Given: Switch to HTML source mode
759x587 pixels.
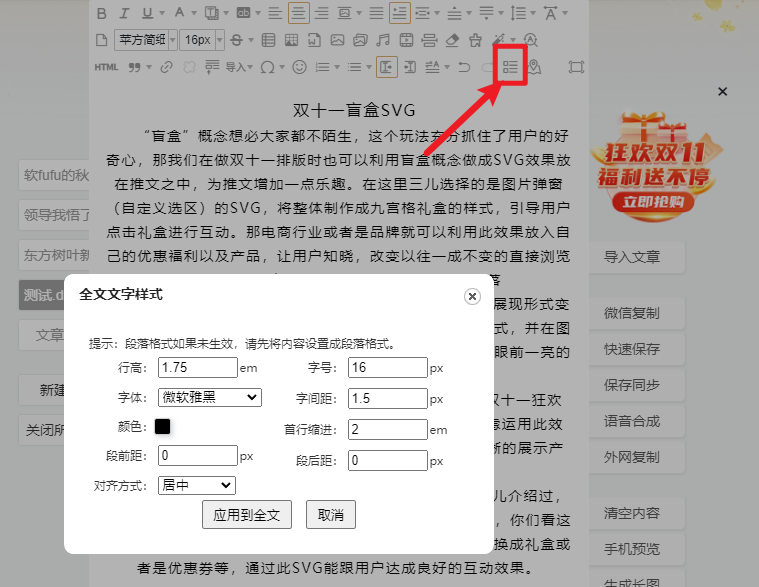Looking at the screenshot, I should pos(106,67).
